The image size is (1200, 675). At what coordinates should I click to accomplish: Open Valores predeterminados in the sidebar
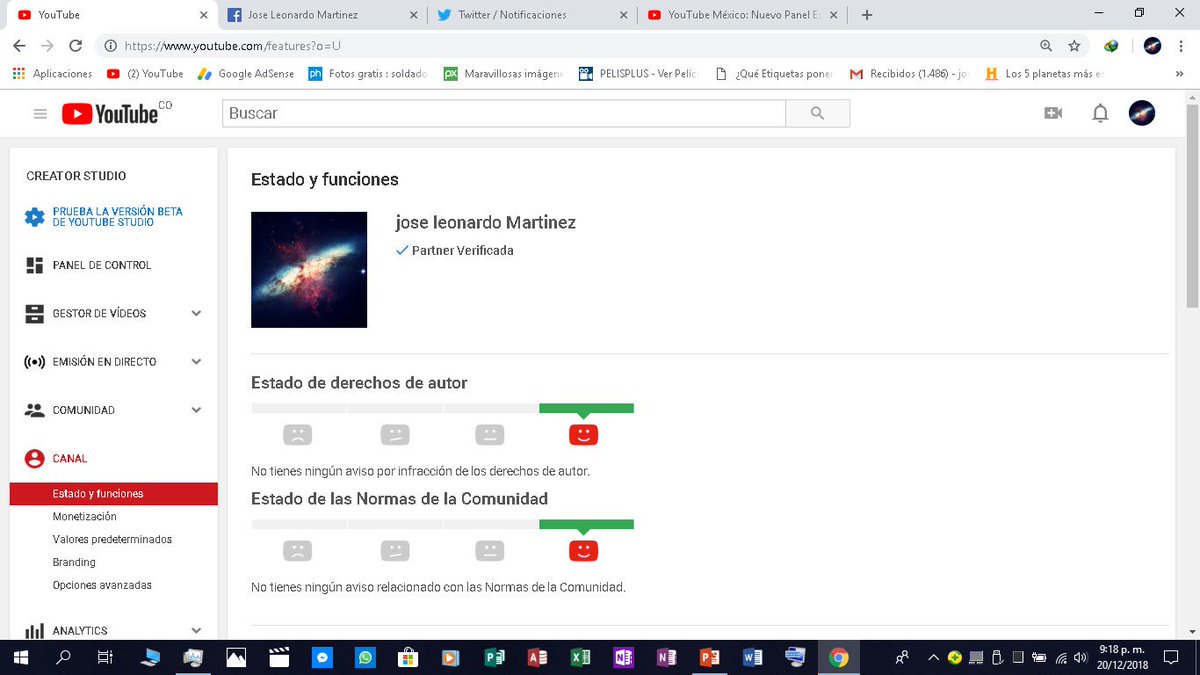pos(112,540)
